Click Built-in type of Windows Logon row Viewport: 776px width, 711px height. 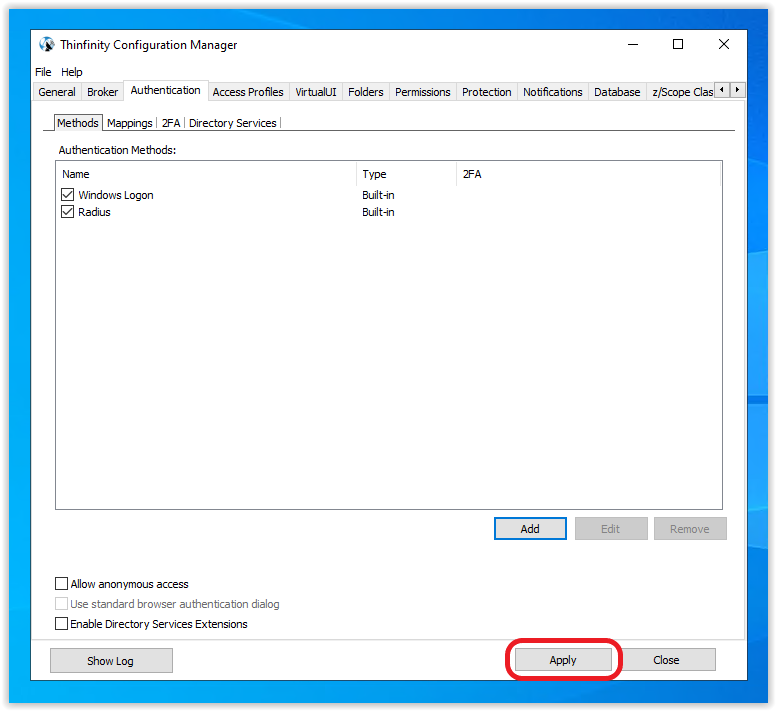click(x=378, y=195)
